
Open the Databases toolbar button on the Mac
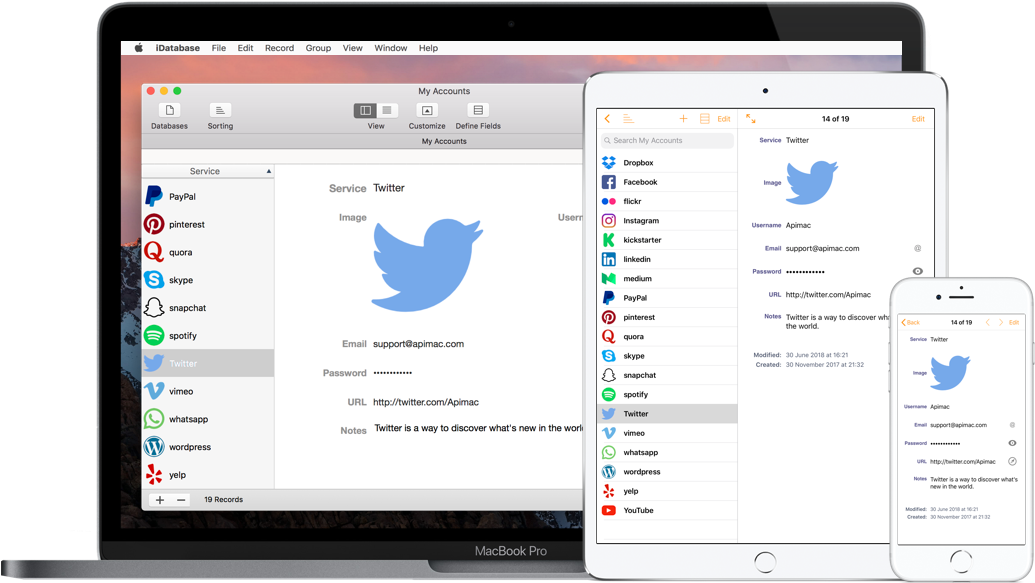(x=169, y=116)
